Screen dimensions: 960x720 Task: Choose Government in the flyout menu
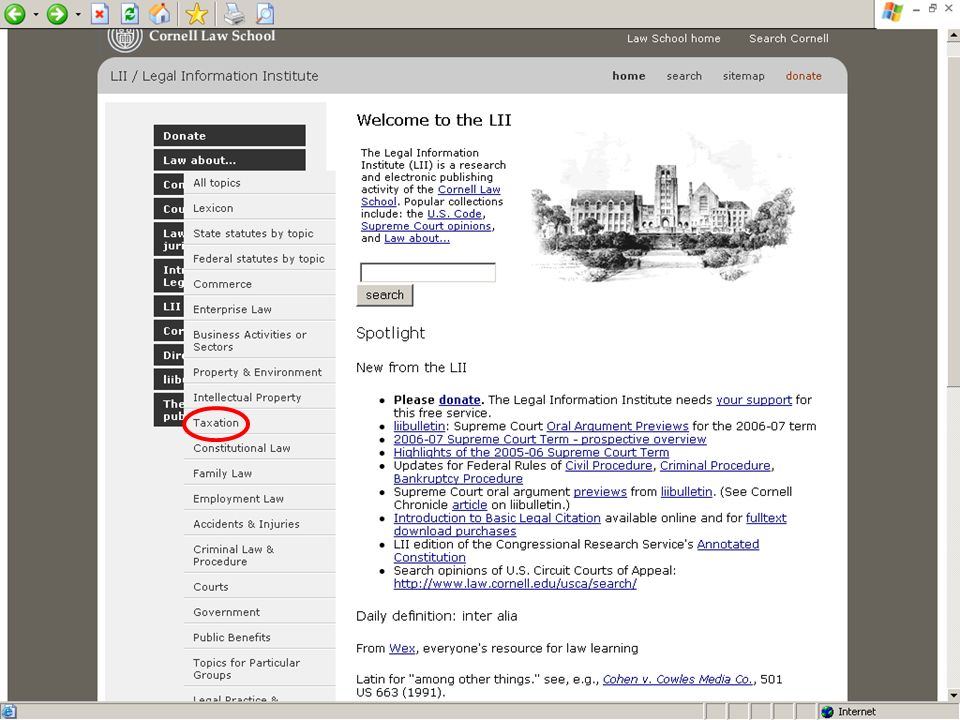[x=260, y=612]
